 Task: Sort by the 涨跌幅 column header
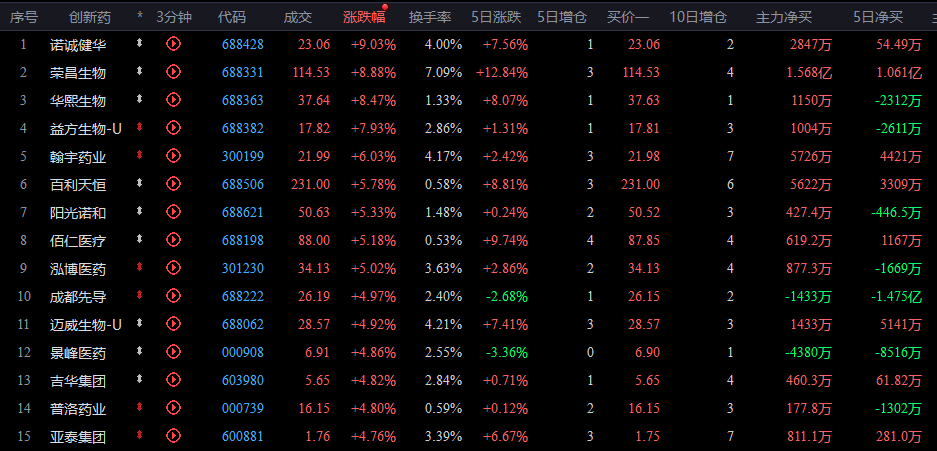click(364, 17)
